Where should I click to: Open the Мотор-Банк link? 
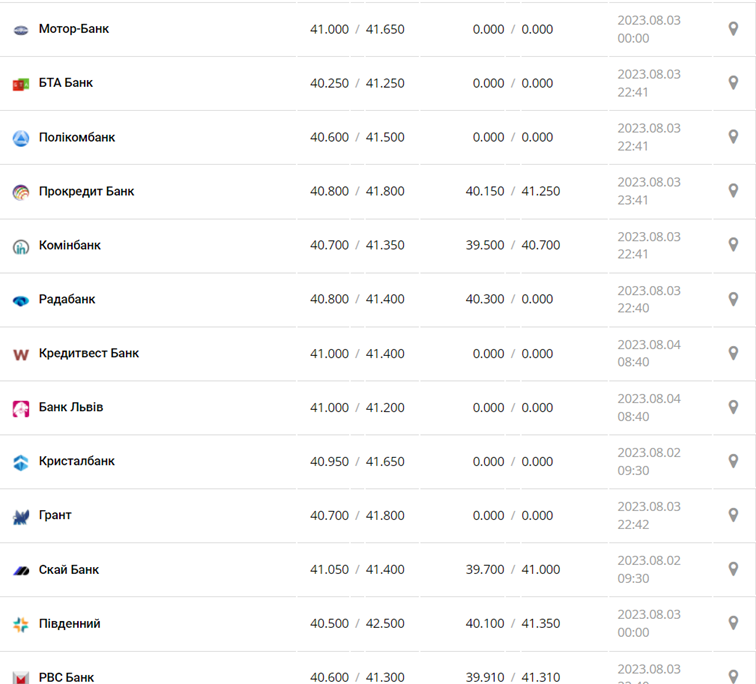[x=73, y=29]
